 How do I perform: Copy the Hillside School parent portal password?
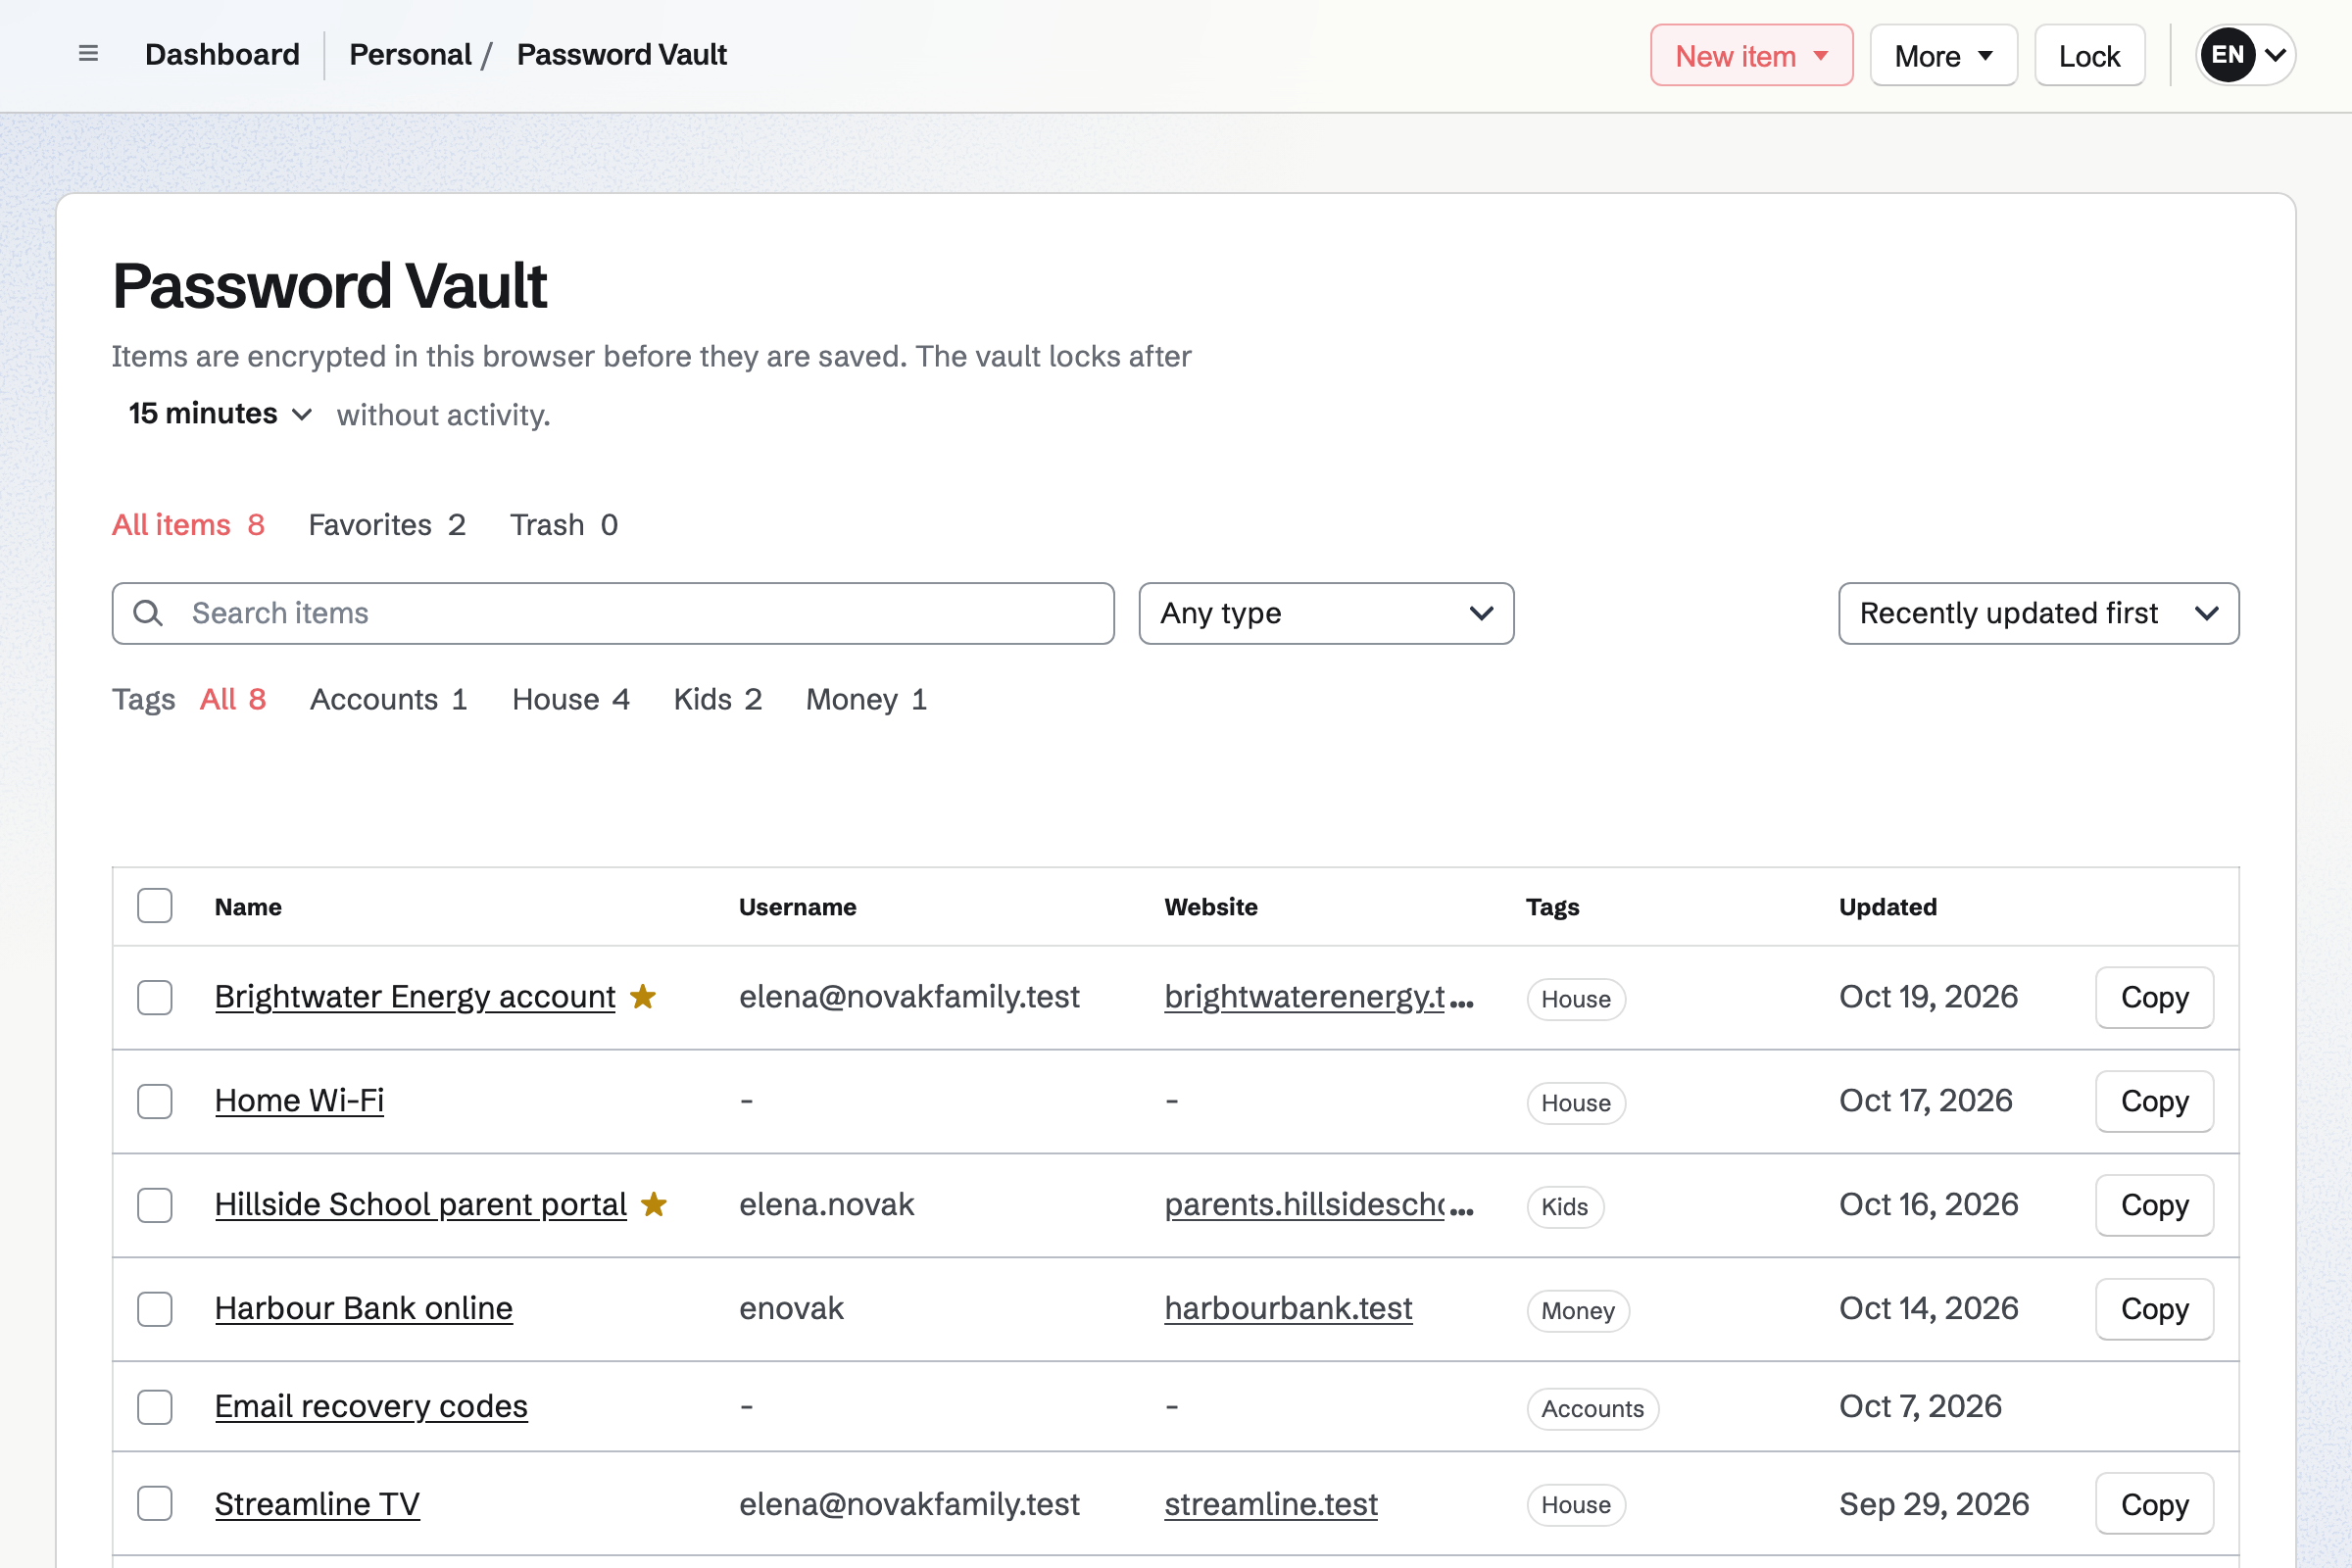pyautogui.click(x=2154, y=1205)
